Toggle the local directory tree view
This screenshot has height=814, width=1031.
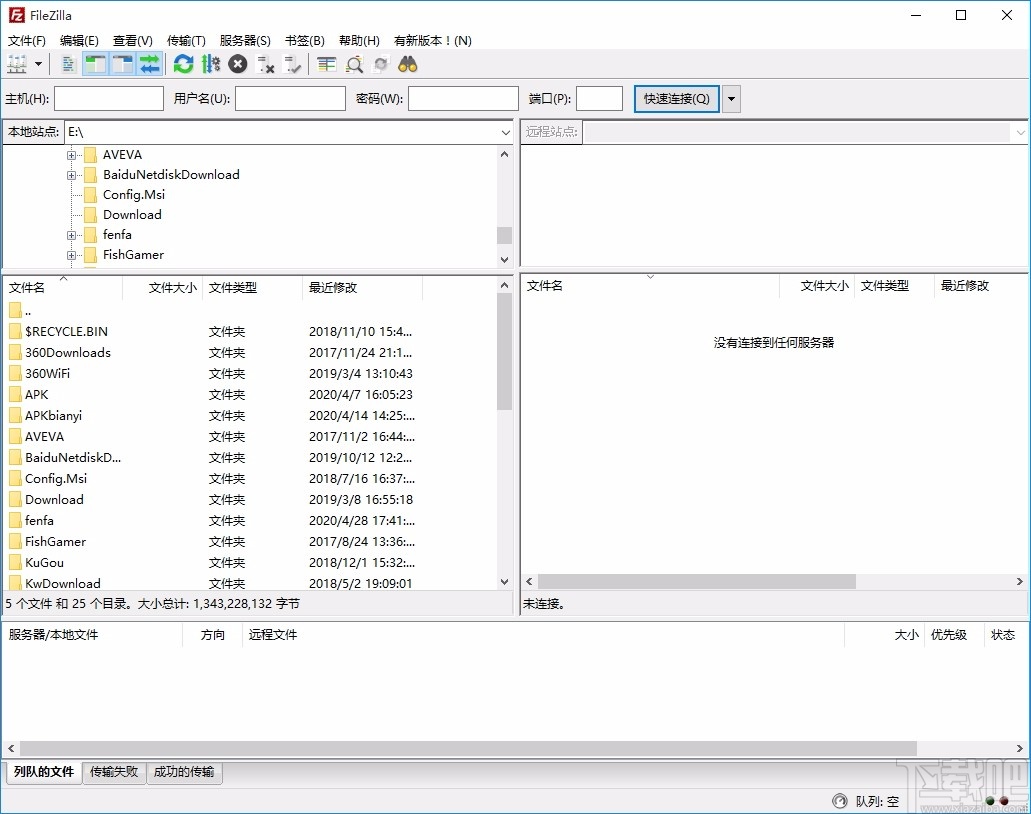95,63
